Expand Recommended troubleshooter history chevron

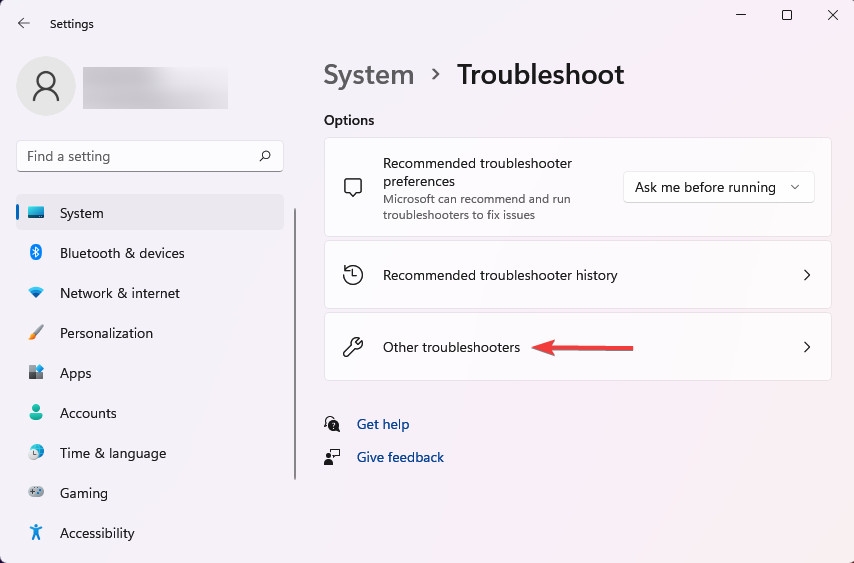pyautogui.click(x=807, y=275)
